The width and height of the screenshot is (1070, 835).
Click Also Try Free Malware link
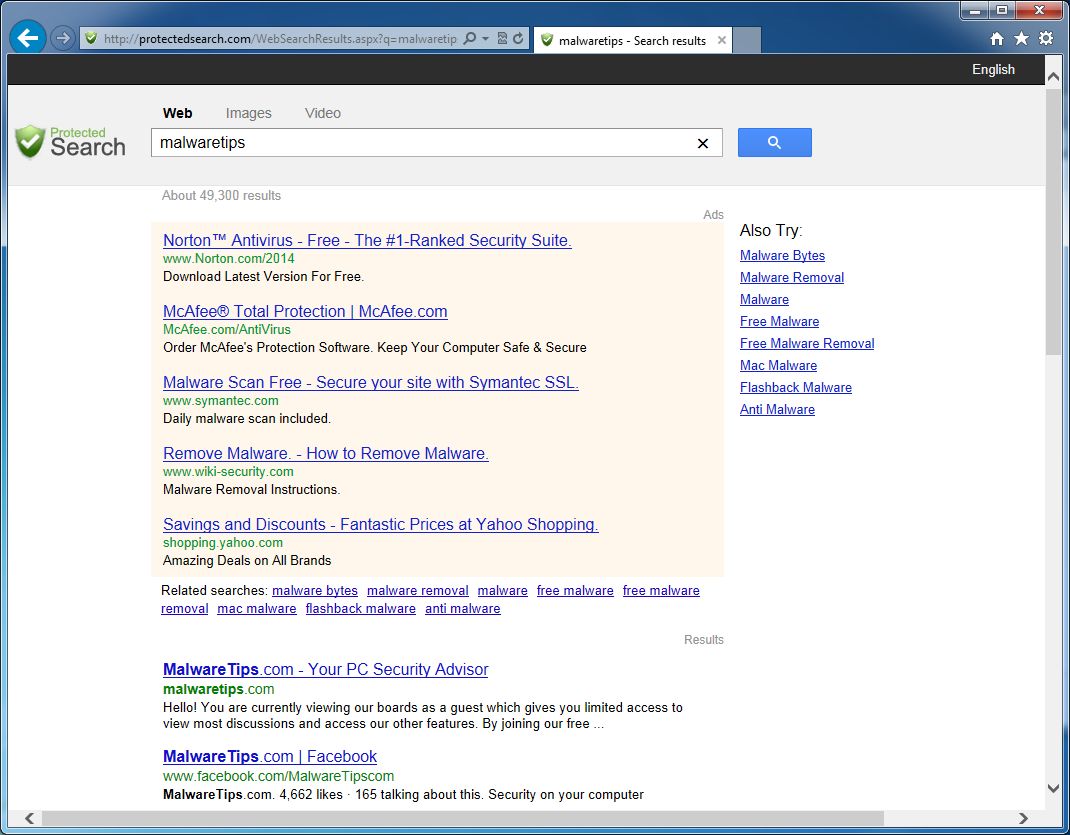(x=779, y=321)
